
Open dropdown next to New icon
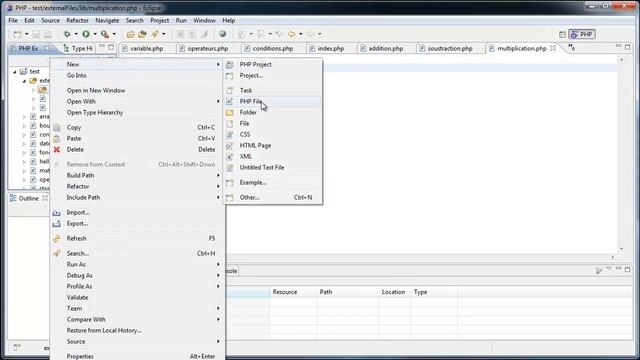(x=27, y=34)
